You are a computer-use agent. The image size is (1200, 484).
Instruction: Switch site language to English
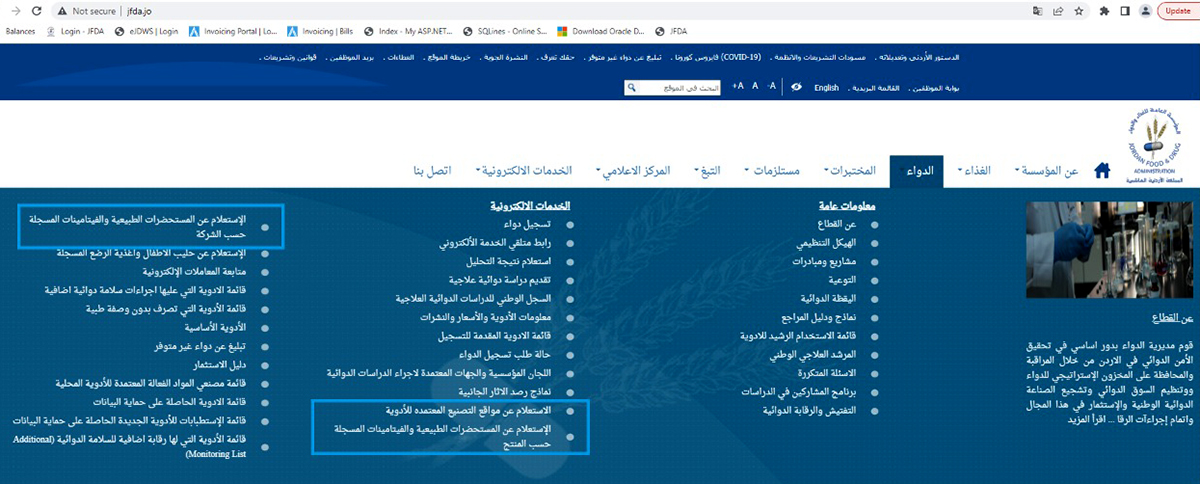coord(826,88)
